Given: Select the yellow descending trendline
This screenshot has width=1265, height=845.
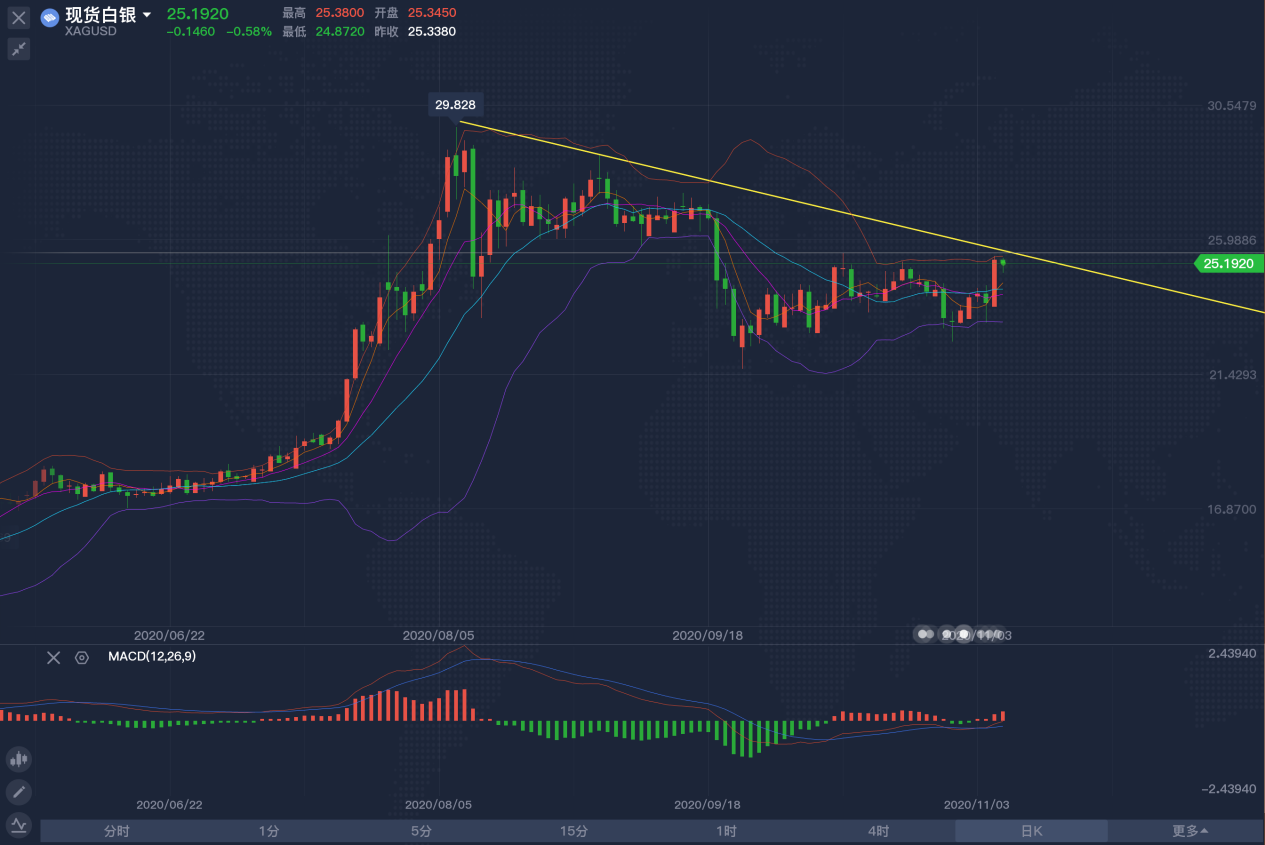Looking at the screenshot, I should pos(860,217).
